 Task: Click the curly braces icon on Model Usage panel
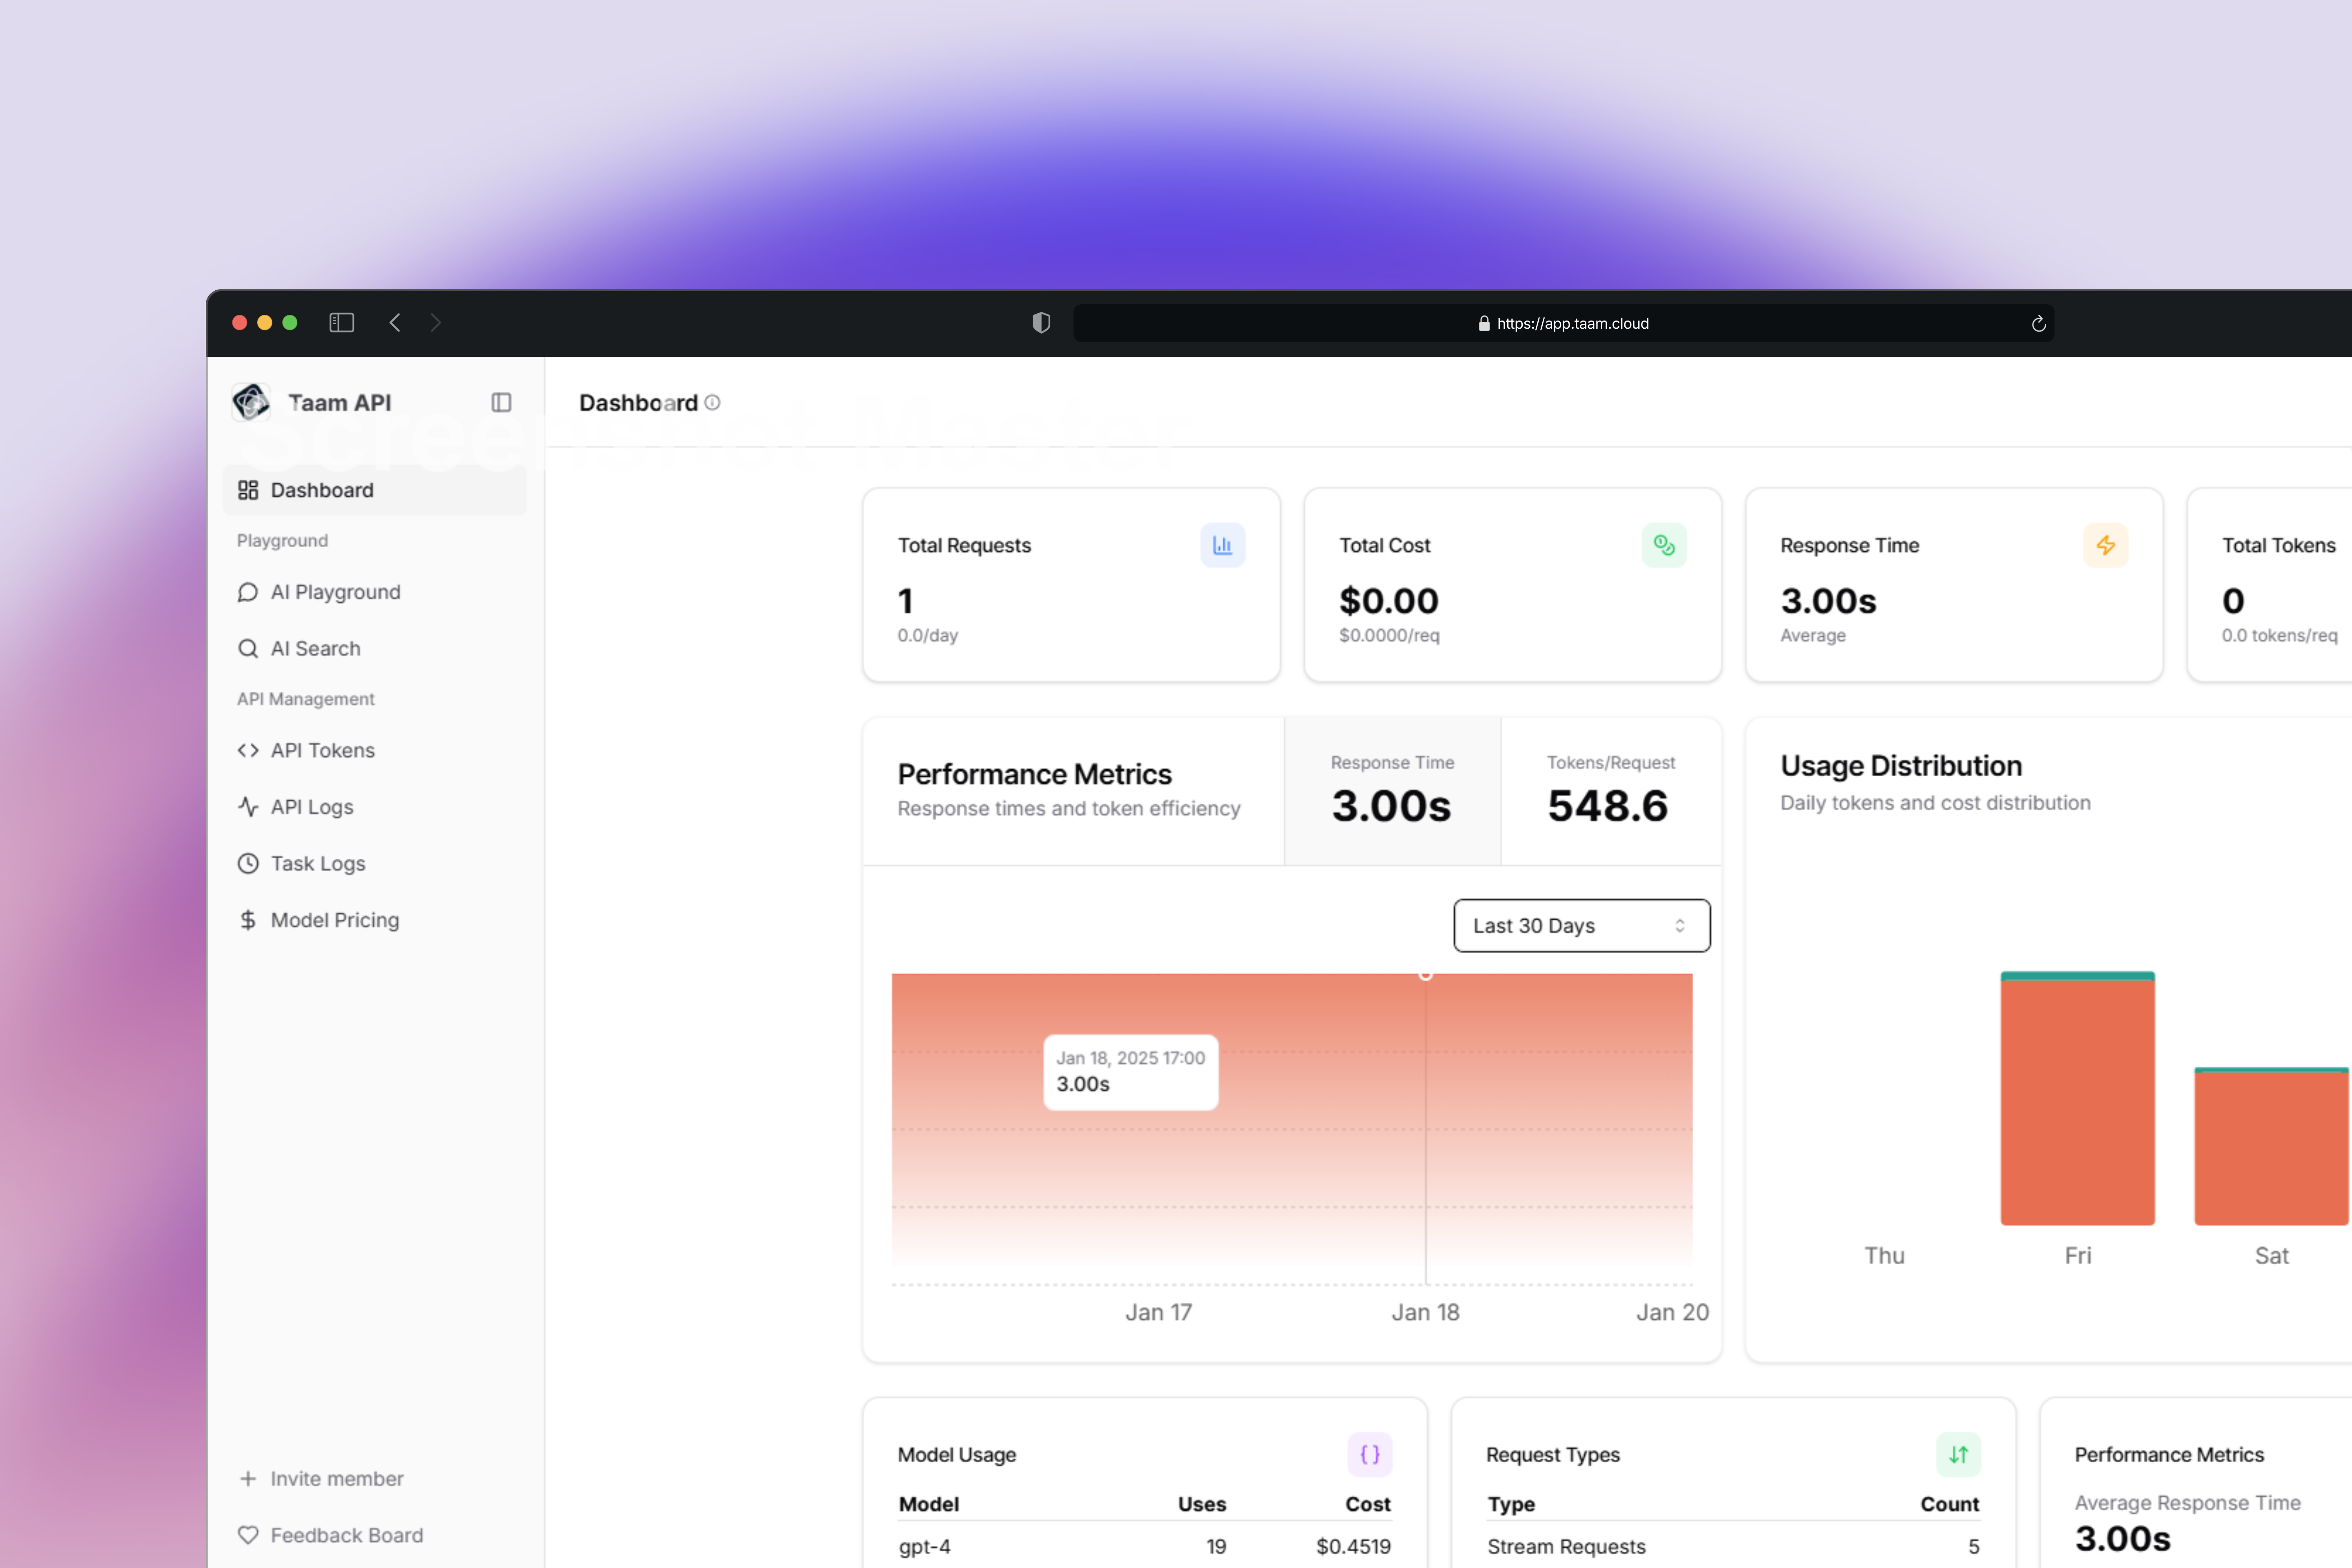coord(1369,1455)
